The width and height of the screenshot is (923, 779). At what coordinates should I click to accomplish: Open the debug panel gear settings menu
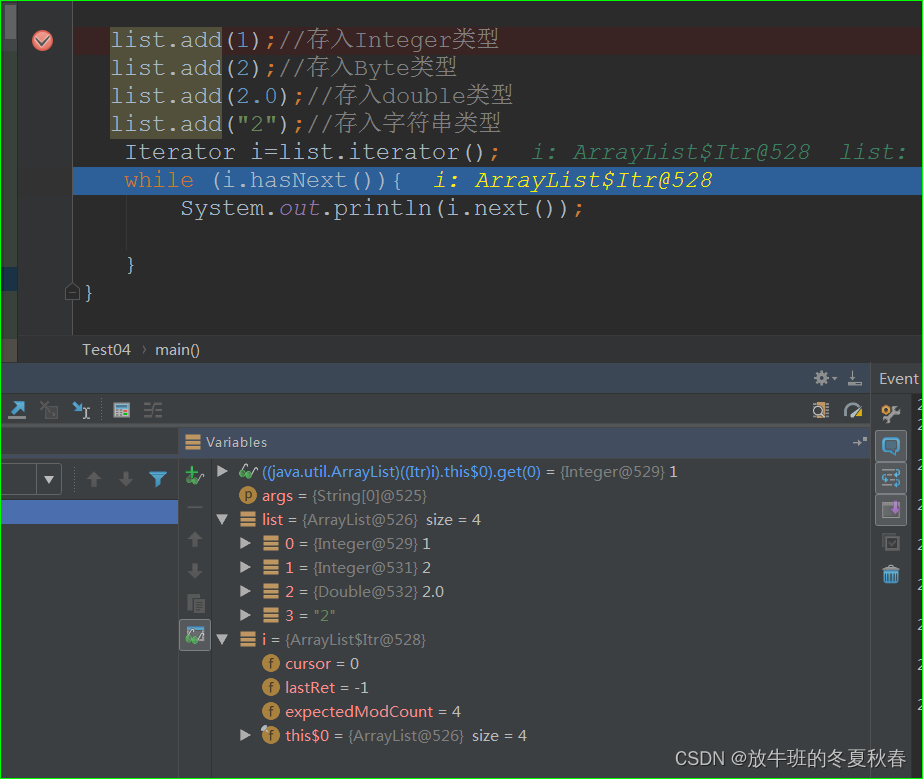click(825, 378)
